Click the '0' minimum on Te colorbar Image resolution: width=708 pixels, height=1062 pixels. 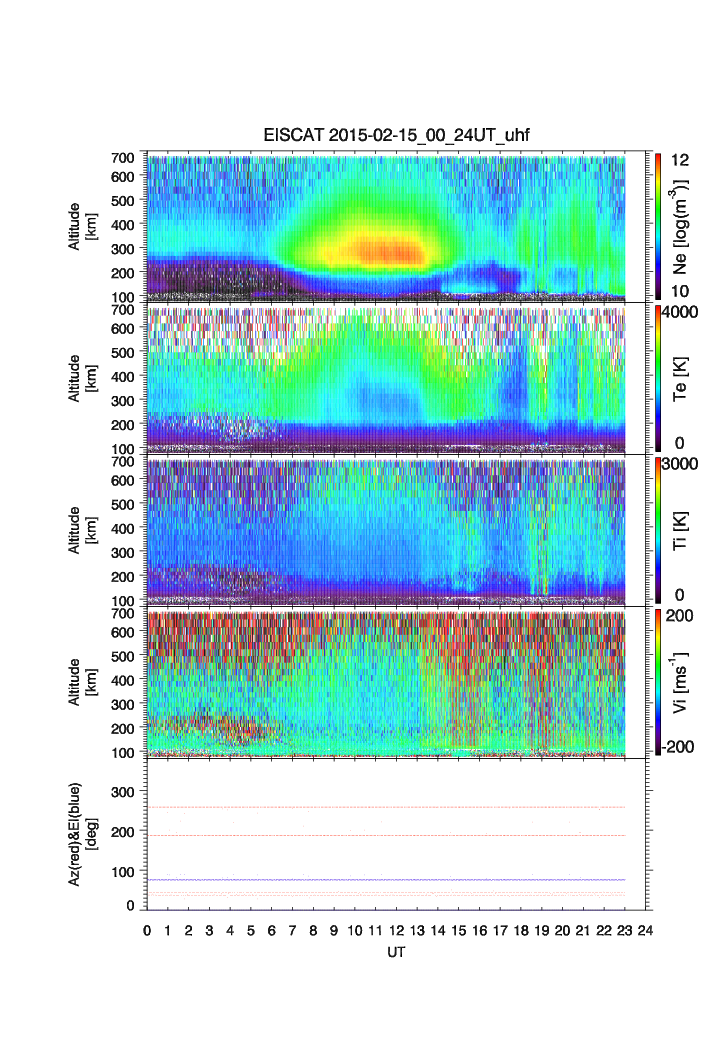(680, 443)
